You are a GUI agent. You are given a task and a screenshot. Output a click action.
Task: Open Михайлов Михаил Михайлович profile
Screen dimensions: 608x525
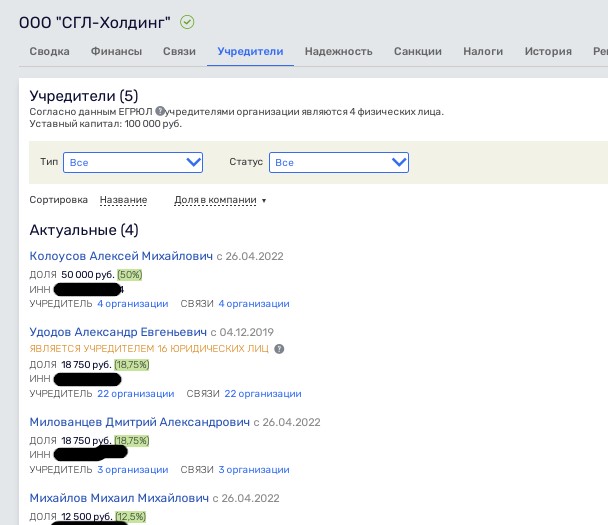[x=119, y=498]
